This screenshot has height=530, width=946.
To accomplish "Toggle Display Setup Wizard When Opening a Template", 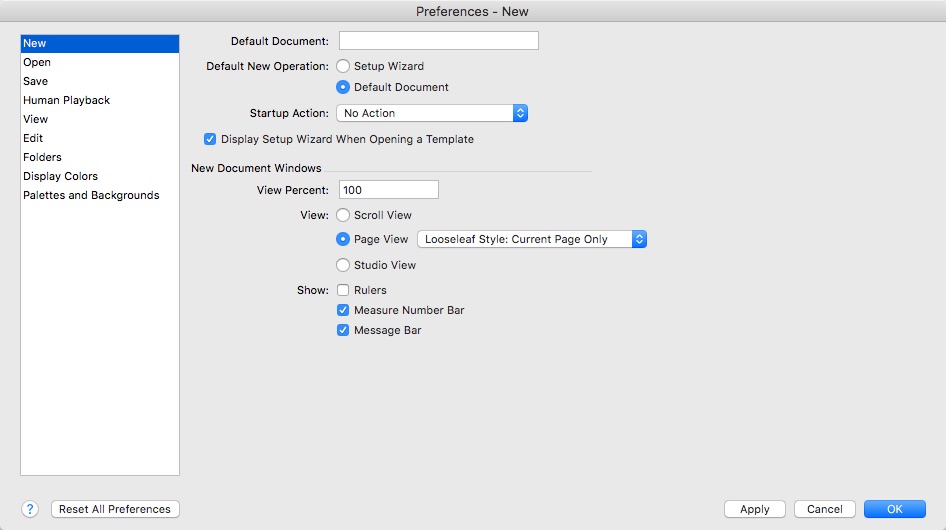I will coord(210,139).
